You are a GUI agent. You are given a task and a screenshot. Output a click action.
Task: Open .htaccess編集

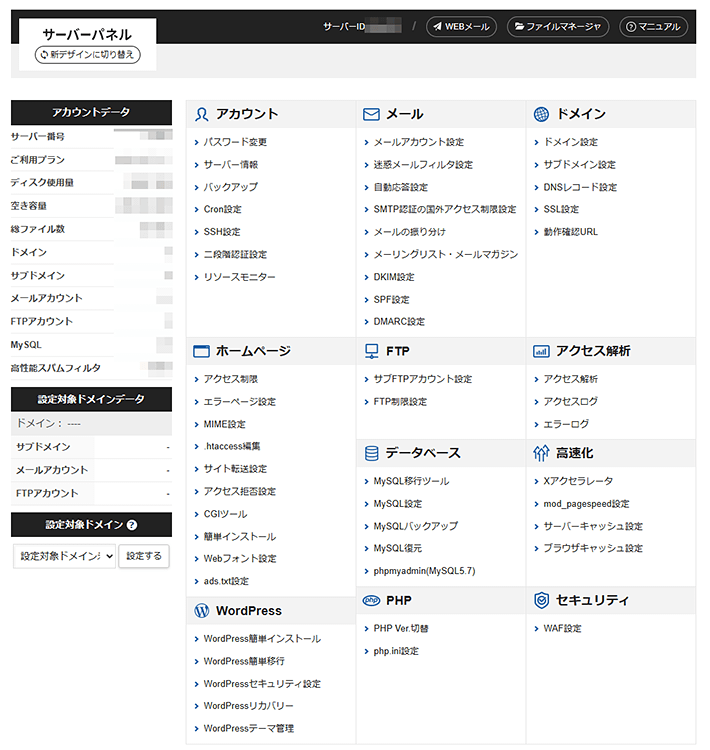232,446
